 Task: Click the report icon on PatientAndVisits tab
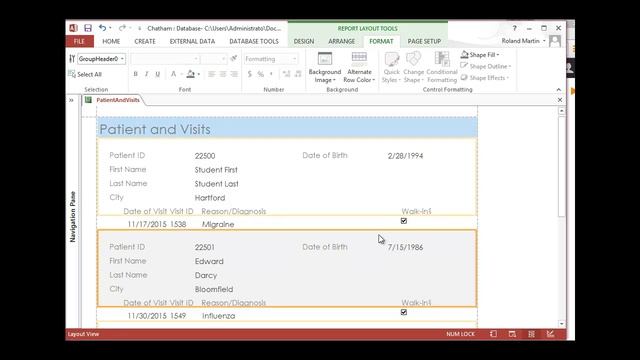click(x=89, y=100)
